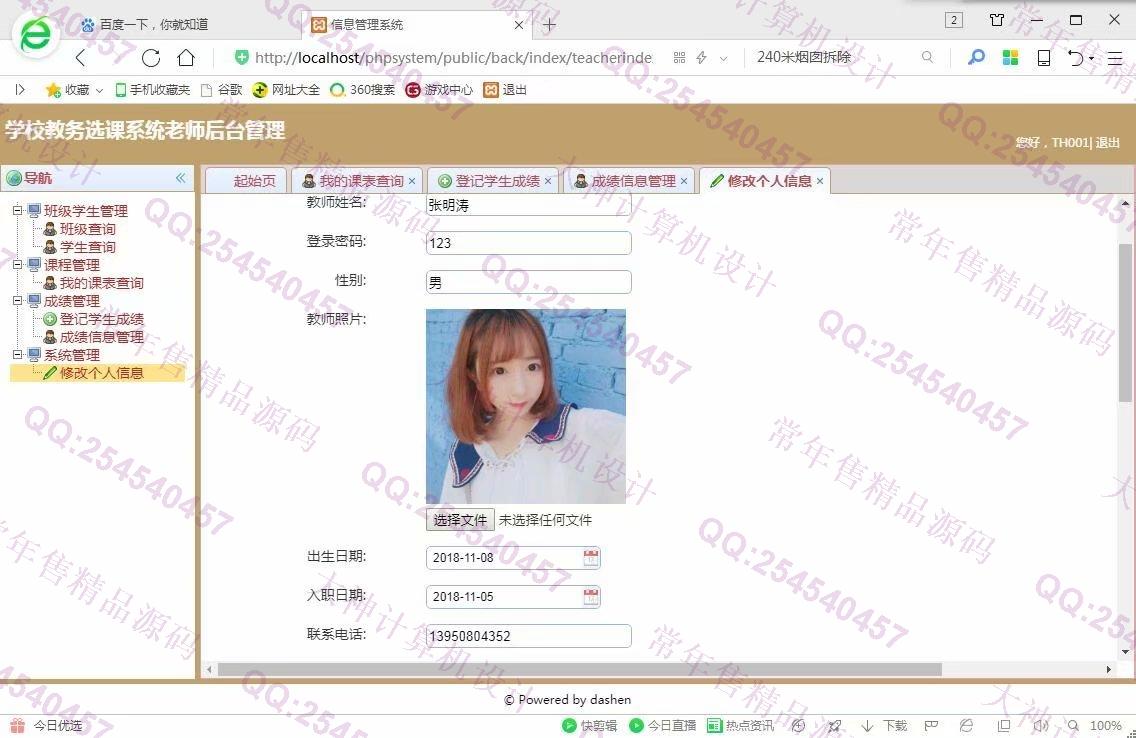1136x738 pixels.
Task: Click the 100% zoom level indicator
Action: [1106, 726]
